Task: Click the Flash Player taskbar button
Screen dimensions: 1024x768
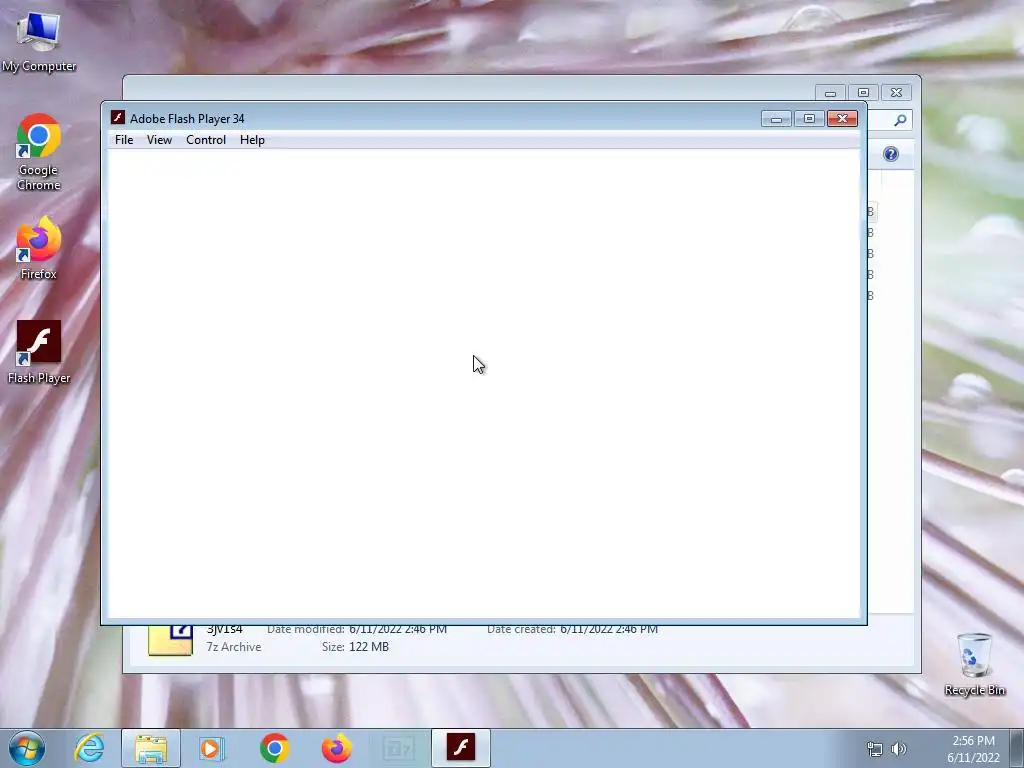Action: coord(460,748)
